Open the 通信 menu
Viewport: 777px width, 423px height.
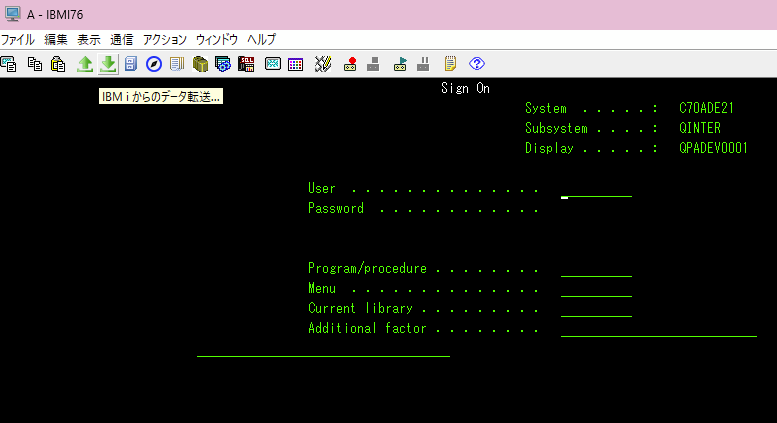click(121, 40)
